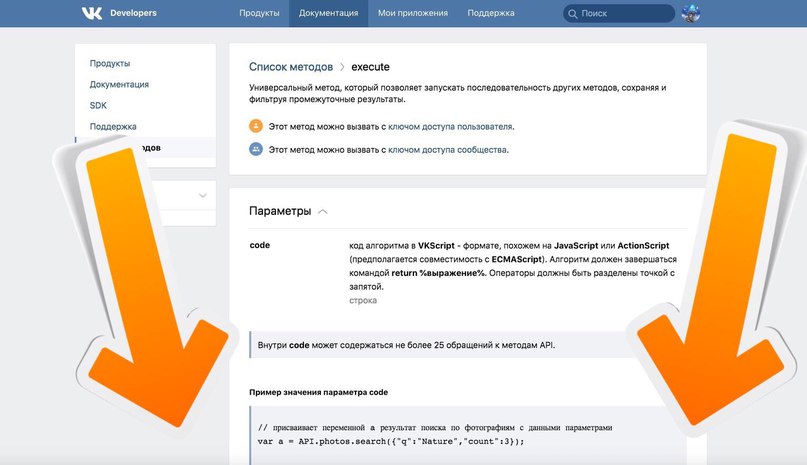Select the Документация top menu tab
Screen dimensions: 807x465
point(328,13)
